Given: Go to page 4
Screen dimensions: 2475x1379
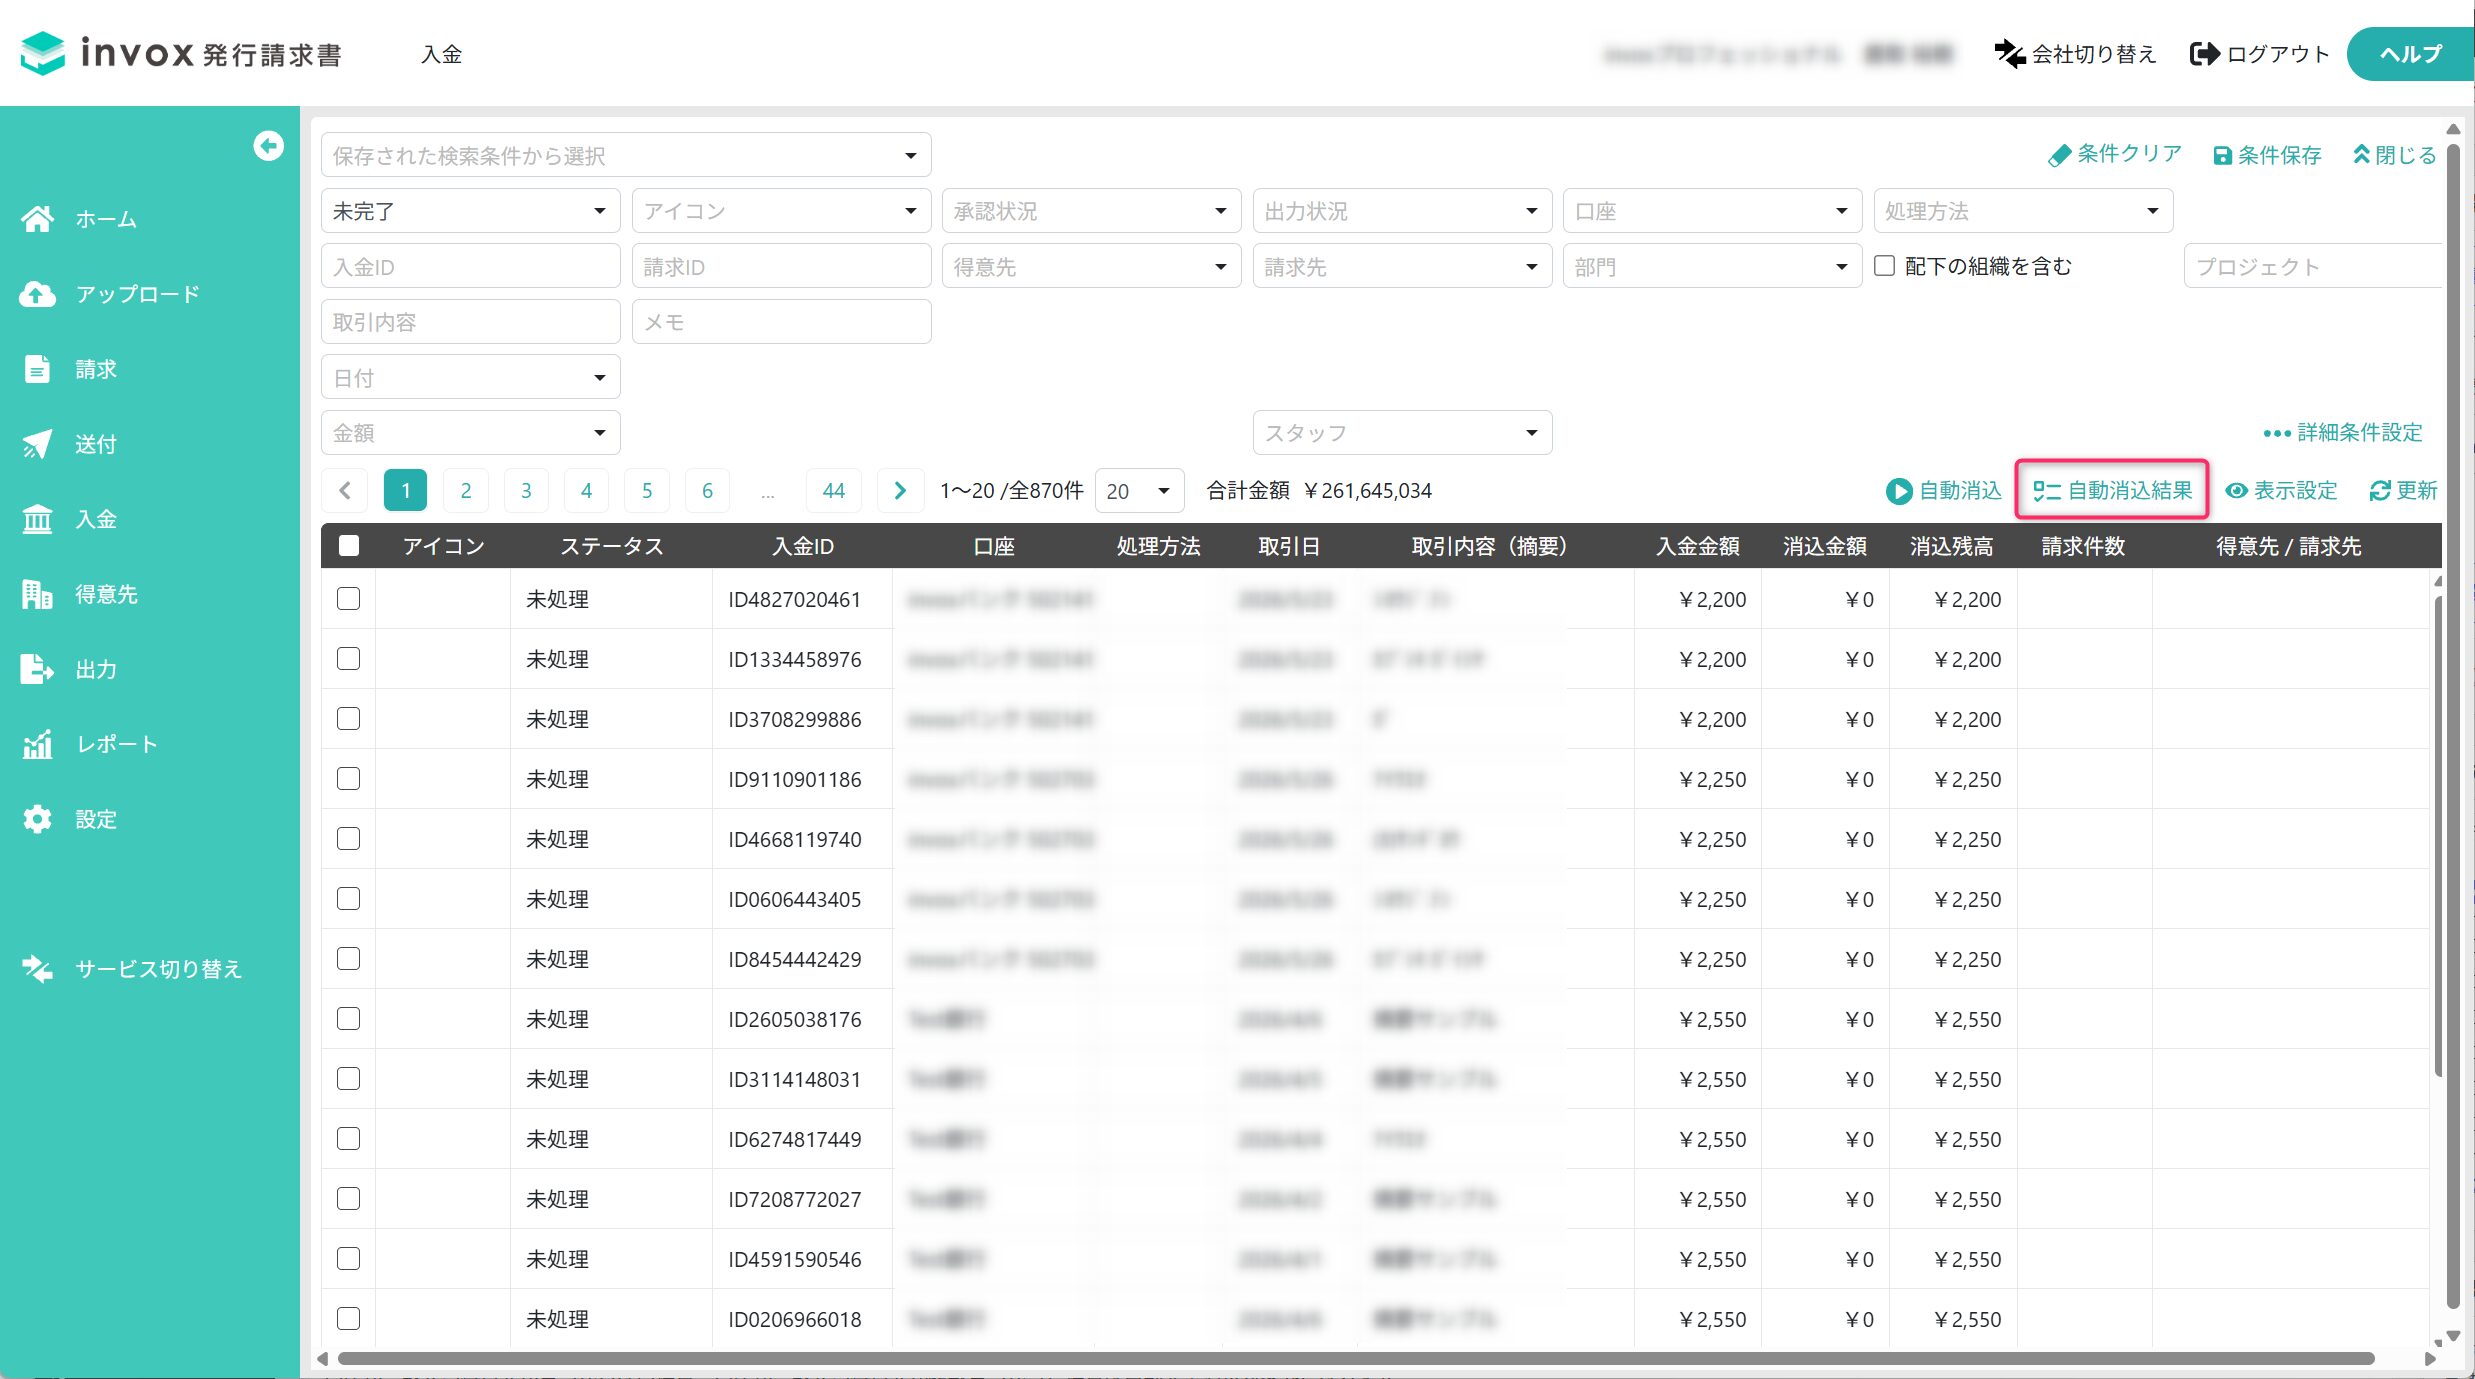Looking at the screenshot, I should 586,490.
